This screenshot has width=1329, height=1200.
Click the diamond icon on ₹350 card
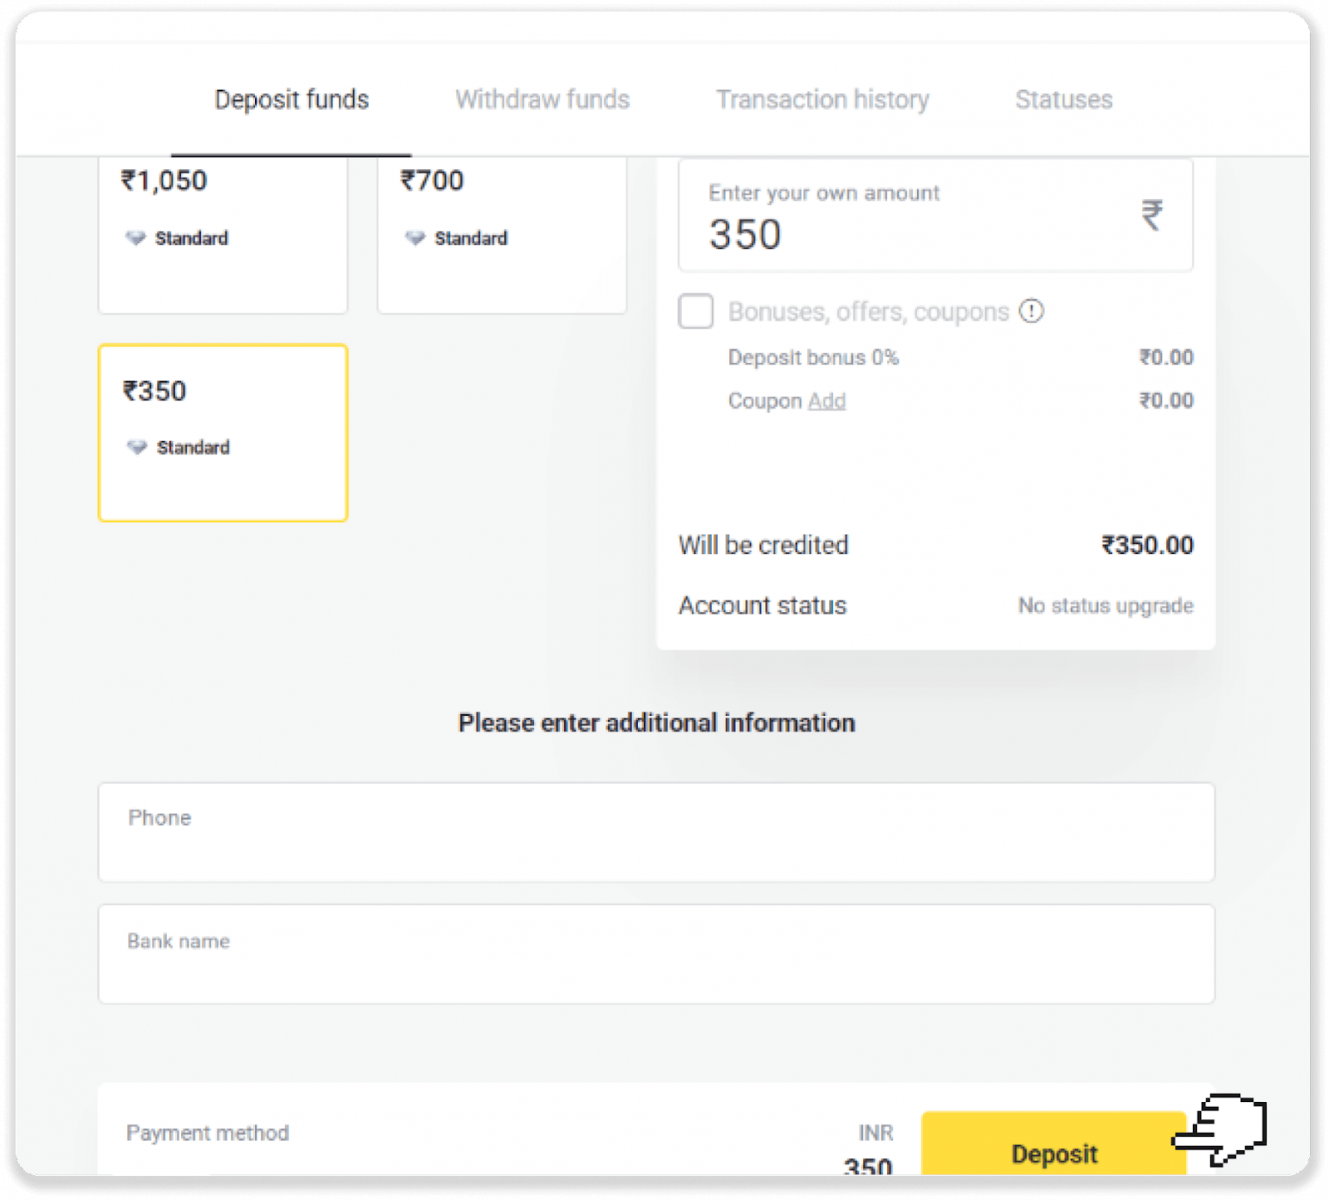tap(137, 447)
